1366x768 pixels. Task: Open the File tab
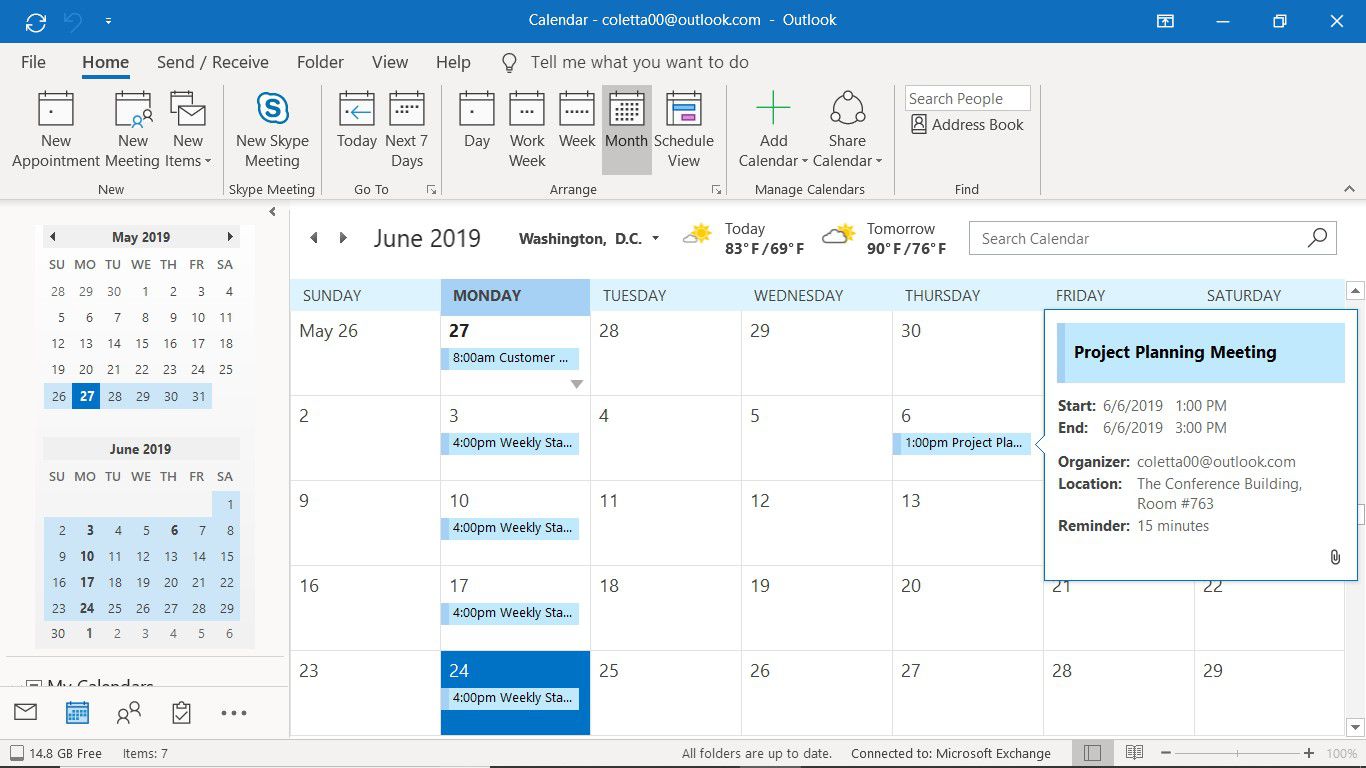coord(33,62)
